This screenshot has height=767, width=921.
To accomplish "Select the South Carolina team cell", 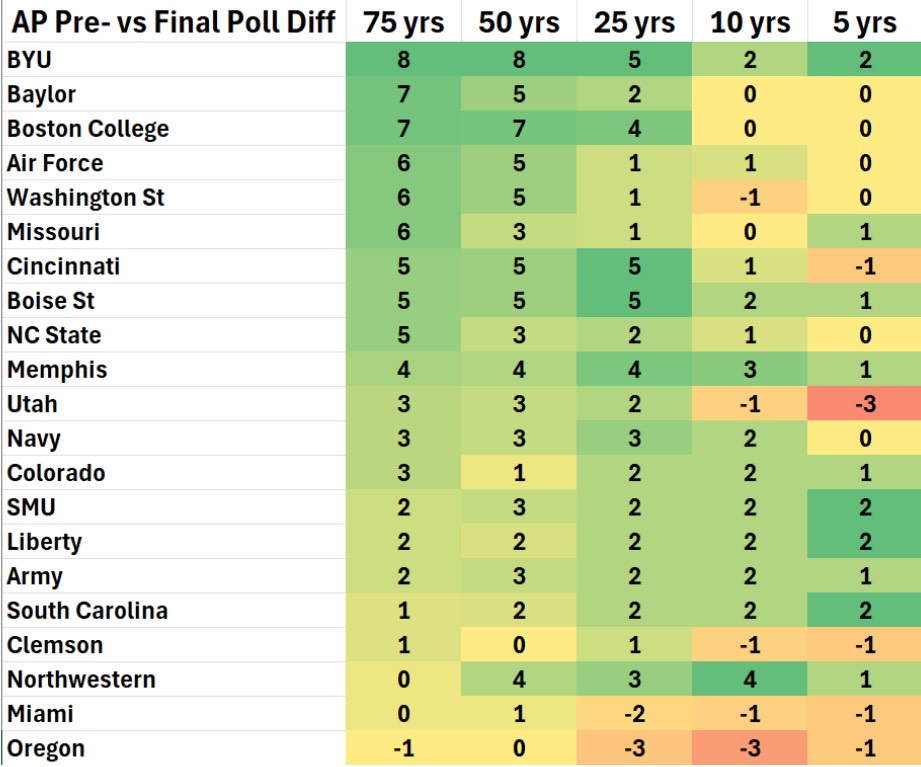I will pos(174,610).
